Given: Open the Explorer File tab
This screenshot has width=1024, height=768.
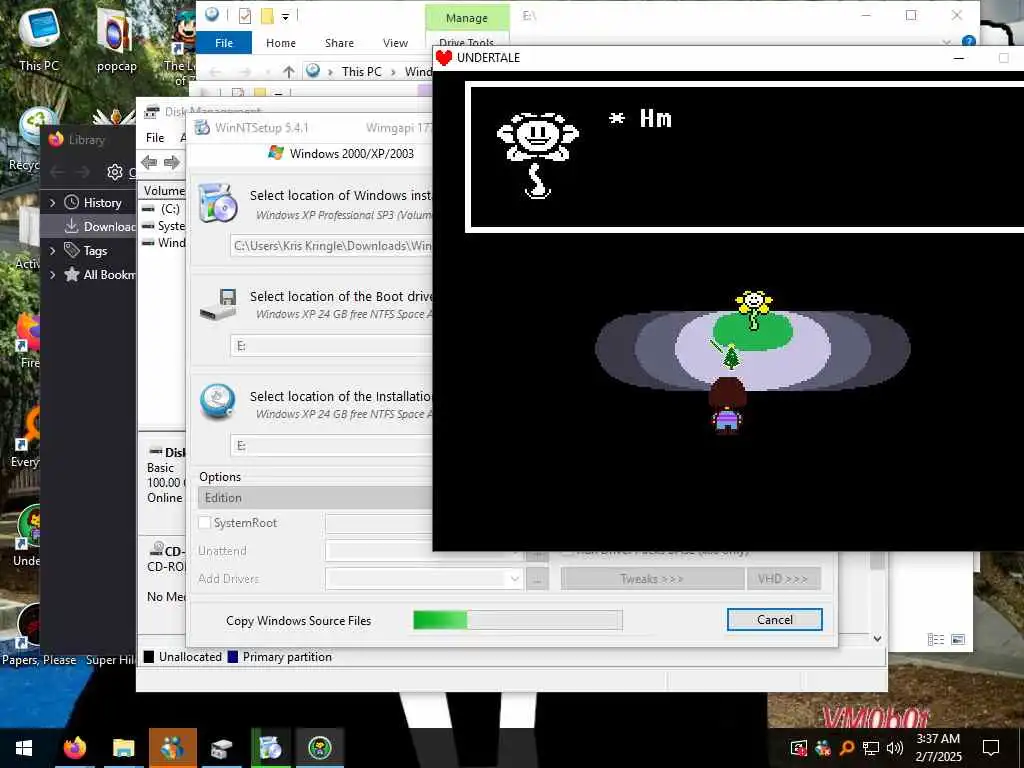Looking at the screenshot, I should coord(224,42).
